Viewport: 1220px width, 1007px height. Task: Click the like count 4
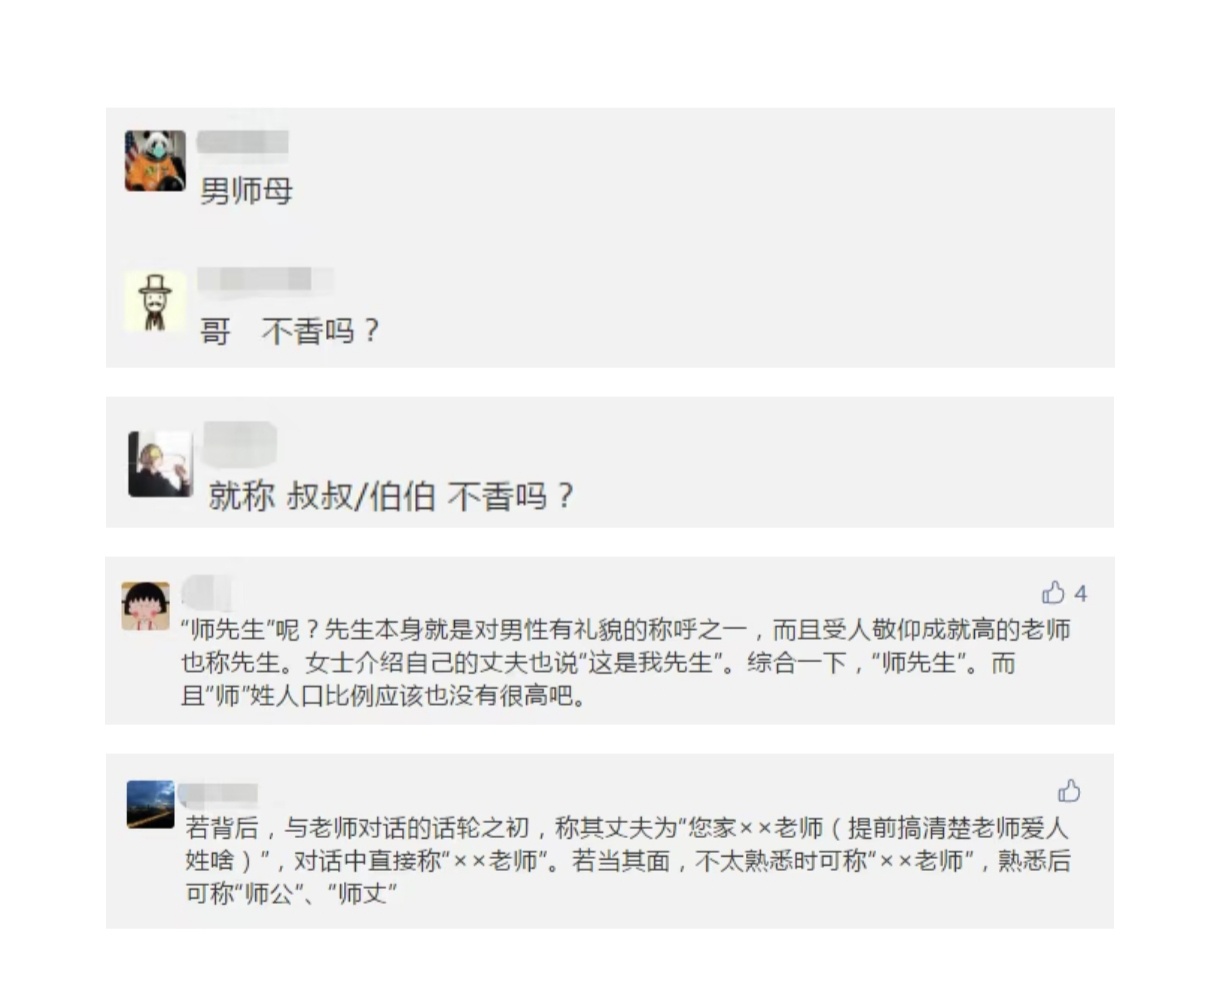tap(1080, 594)
